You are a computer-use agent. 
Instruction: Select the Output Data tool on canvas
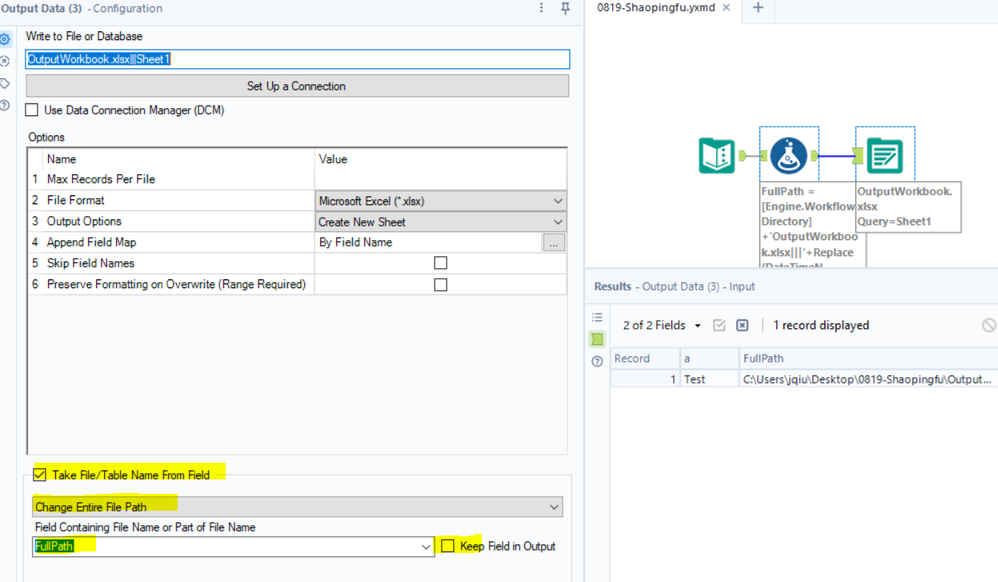click(x=885, y=155)
